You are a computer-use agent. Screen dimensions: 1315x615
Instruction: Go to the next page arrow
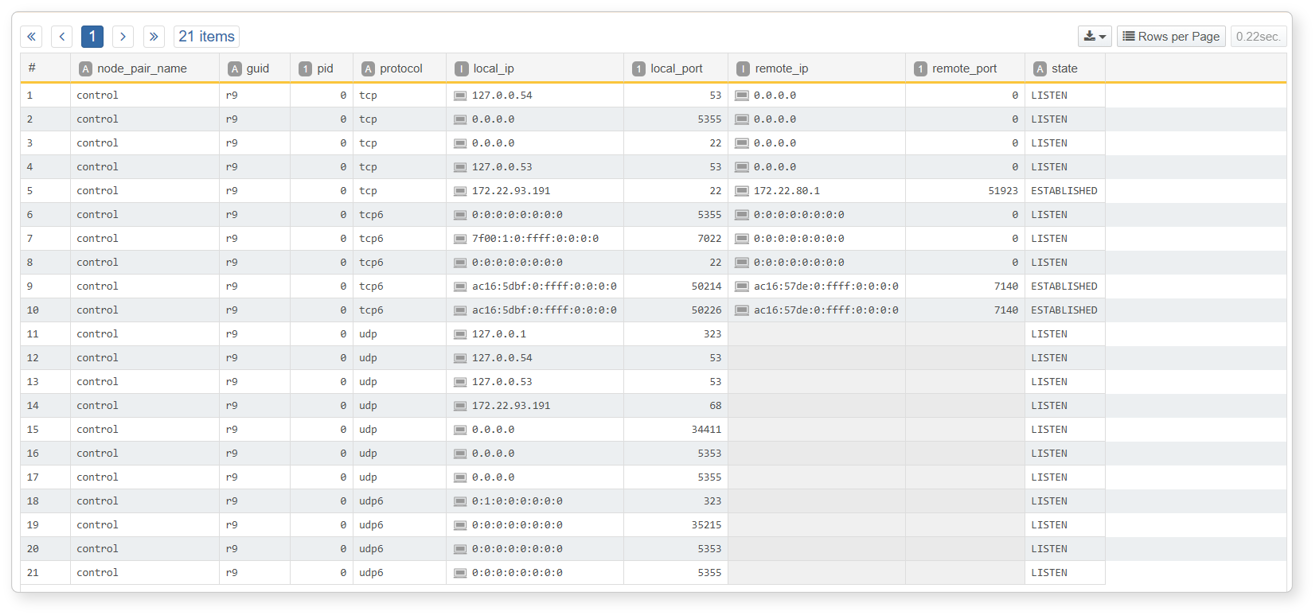point(123,37)
